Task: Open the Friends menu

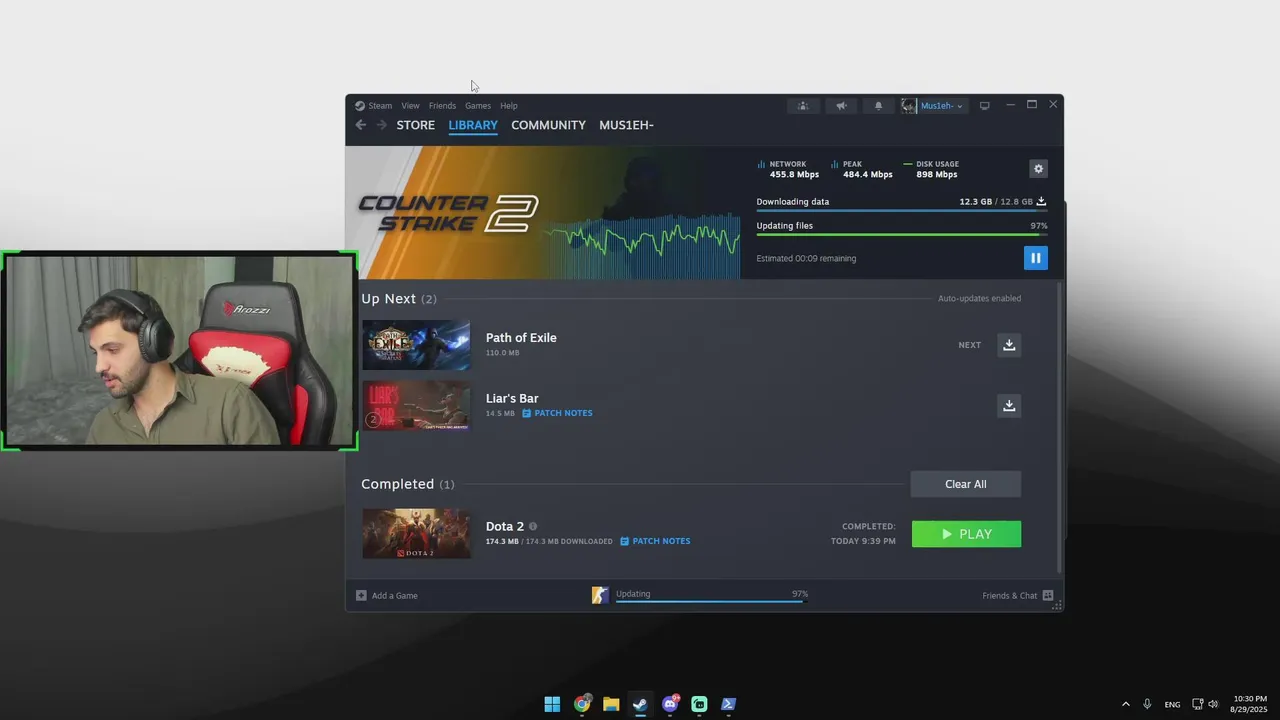Action: coord(442,105)
